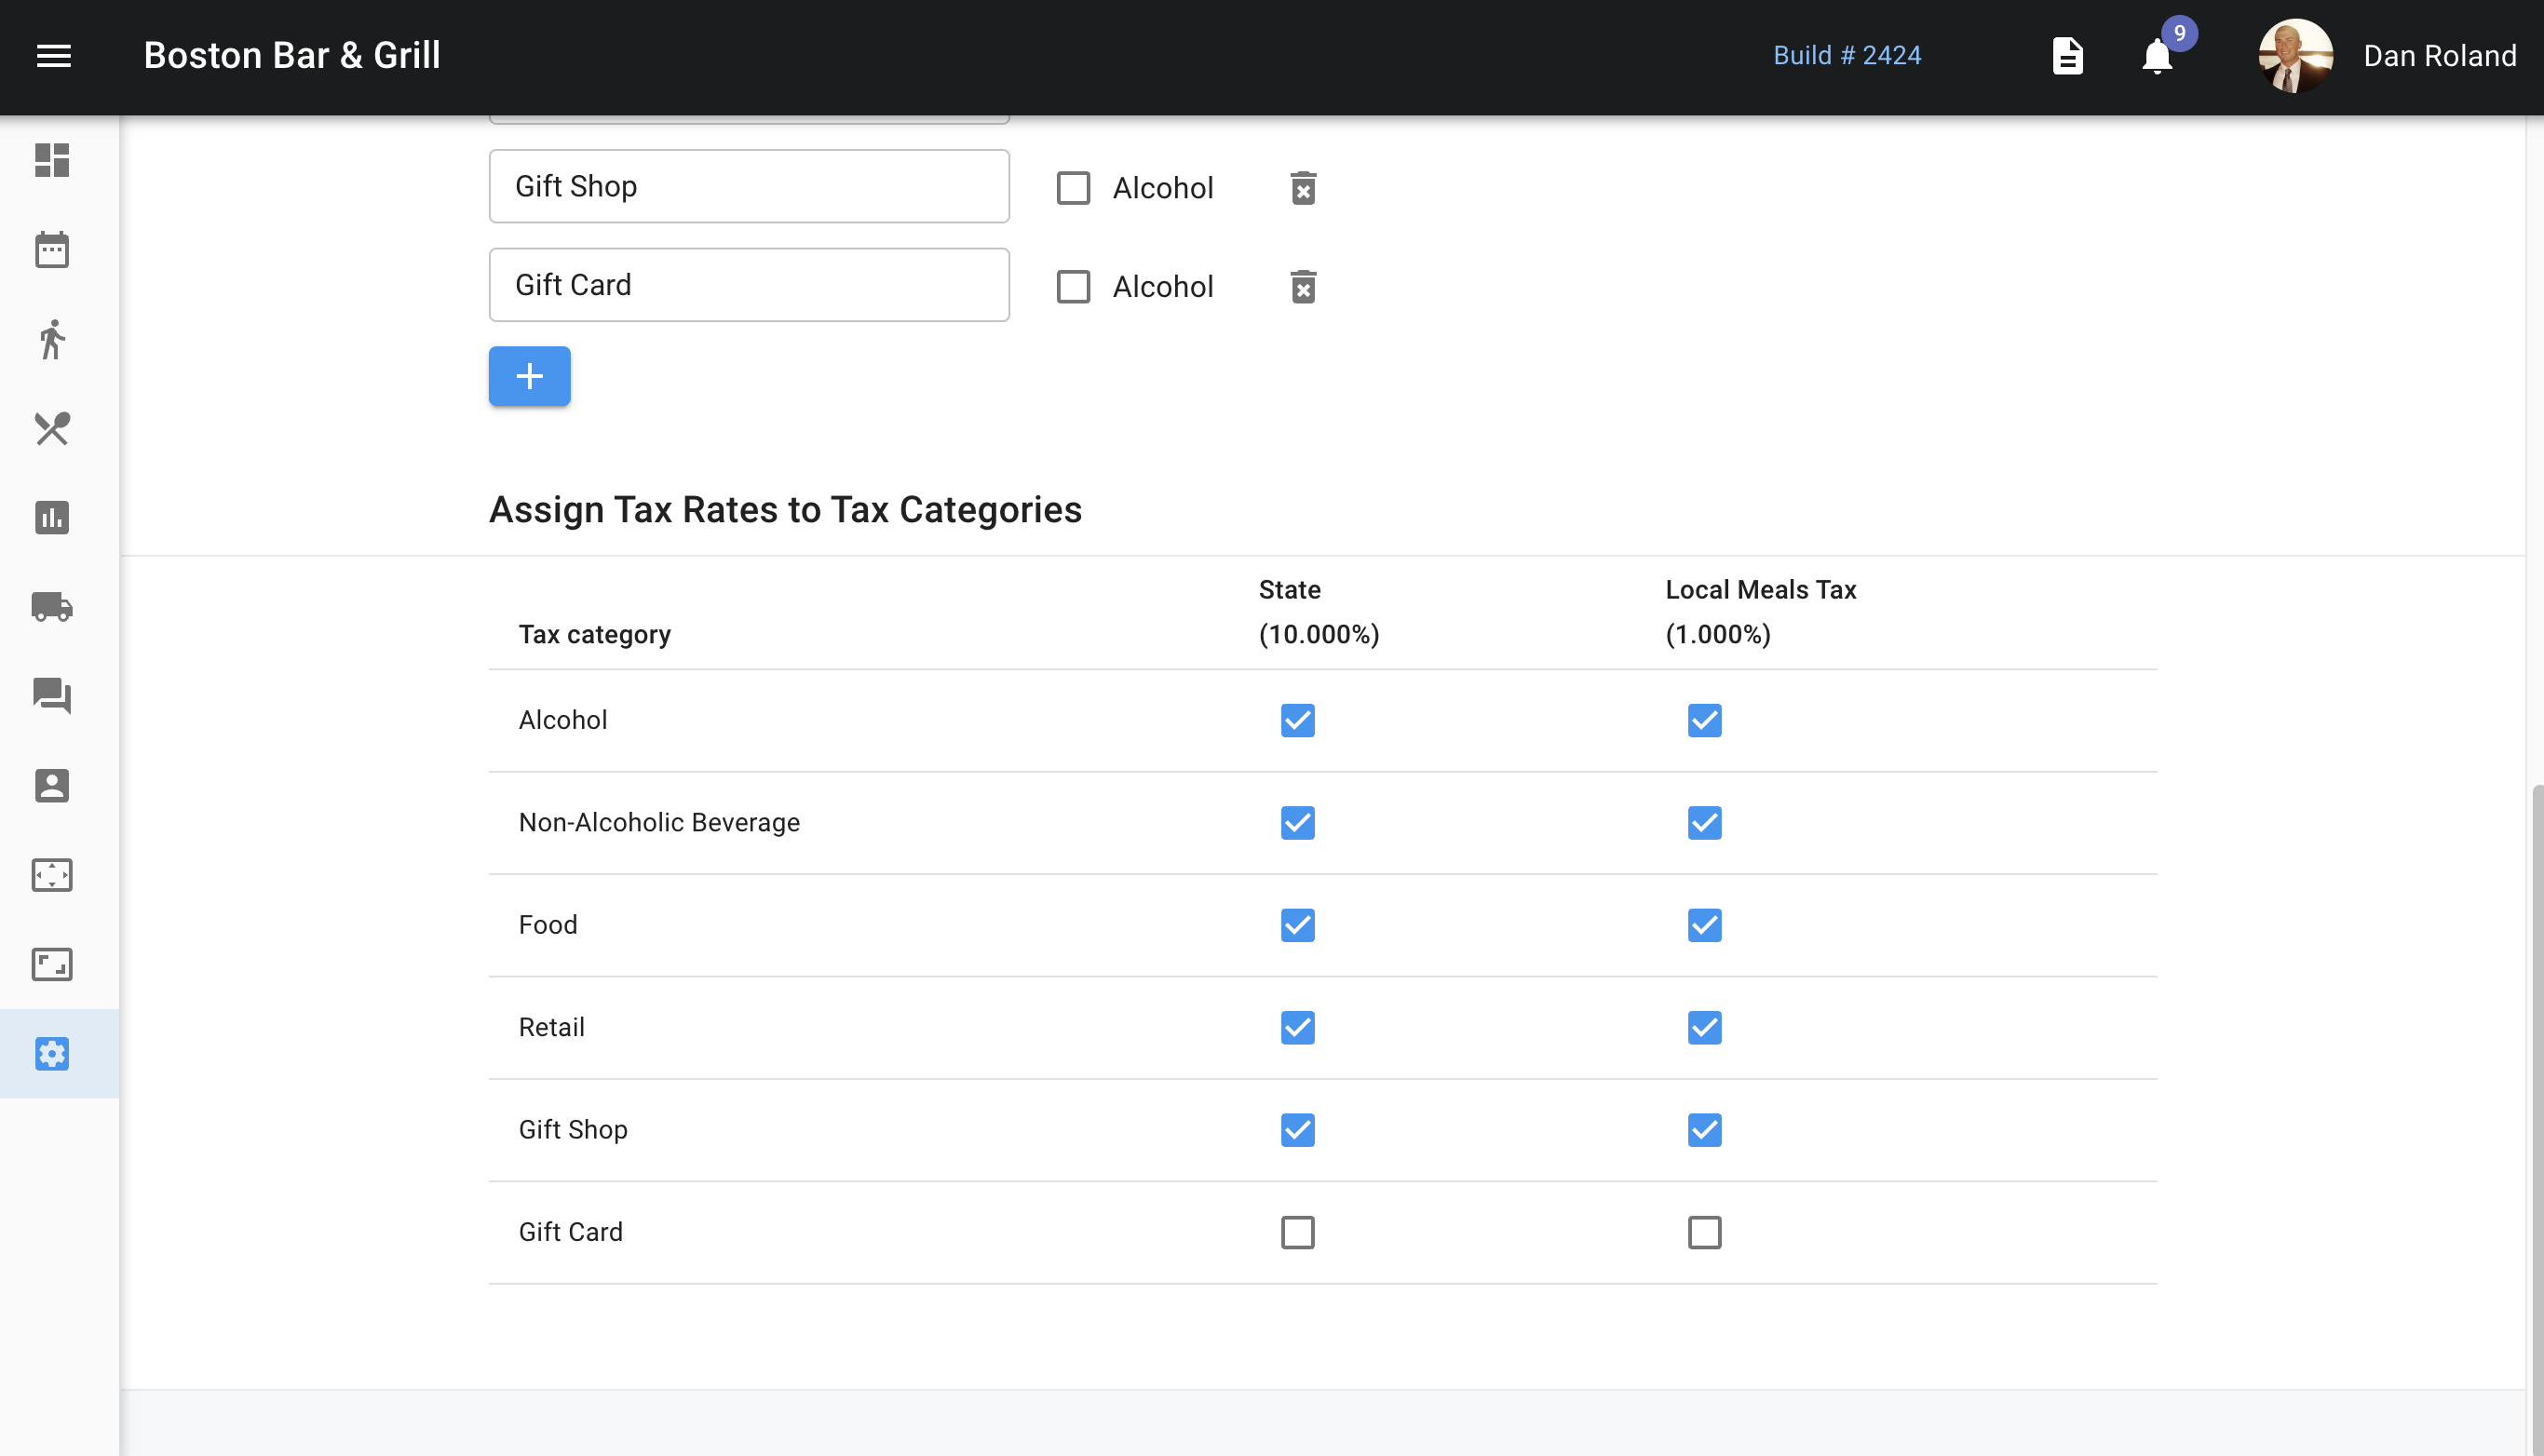The height and width of the screenshot is (1456, 2544).
Task: Check the Alcohol box for Gift Shop
Action: click(x=1073, y=188)
